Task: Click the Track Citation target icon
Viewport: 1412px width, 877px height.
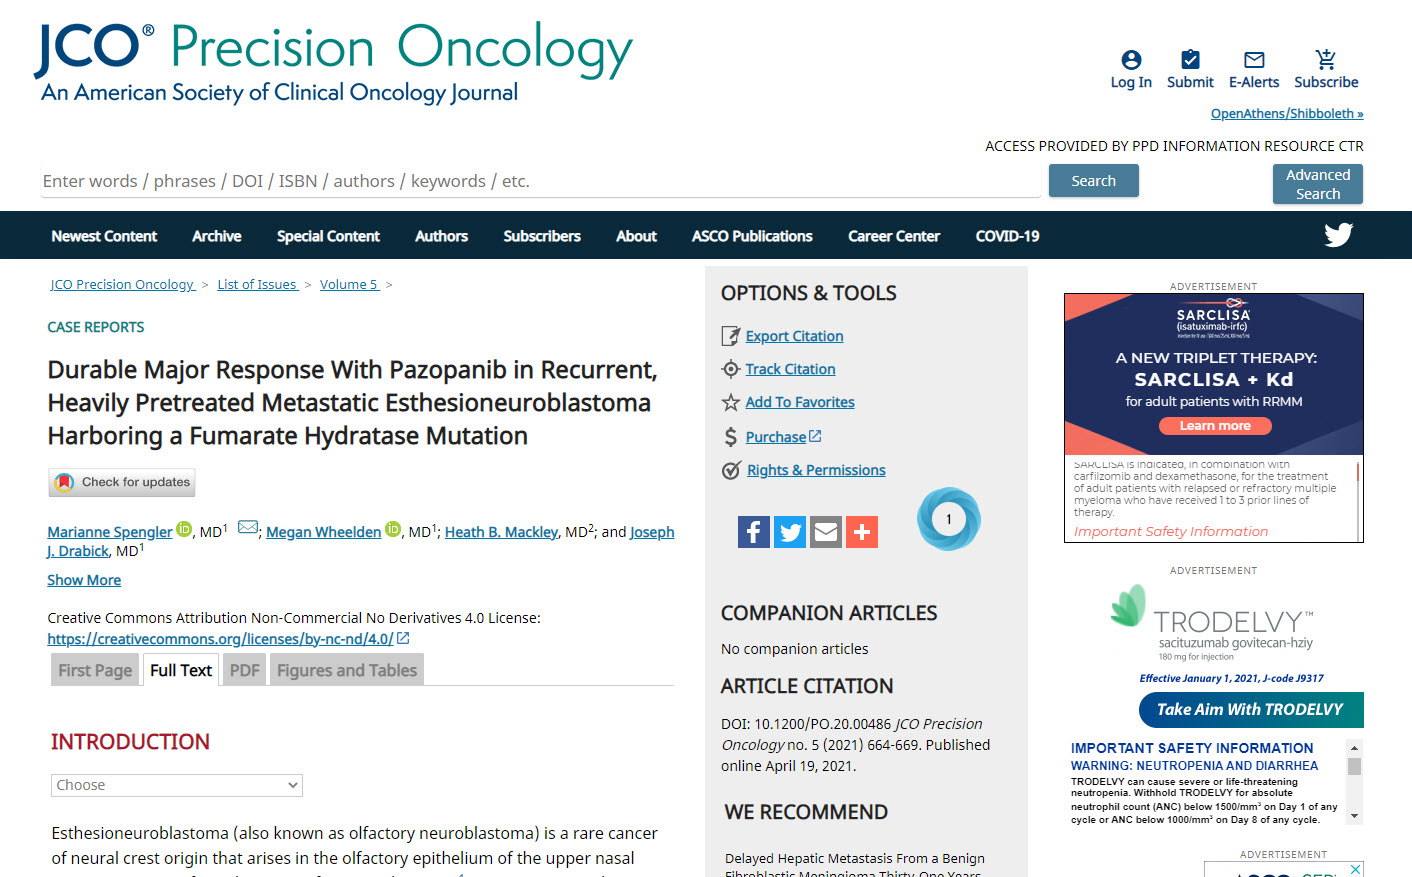Action: tap(731, 369)
